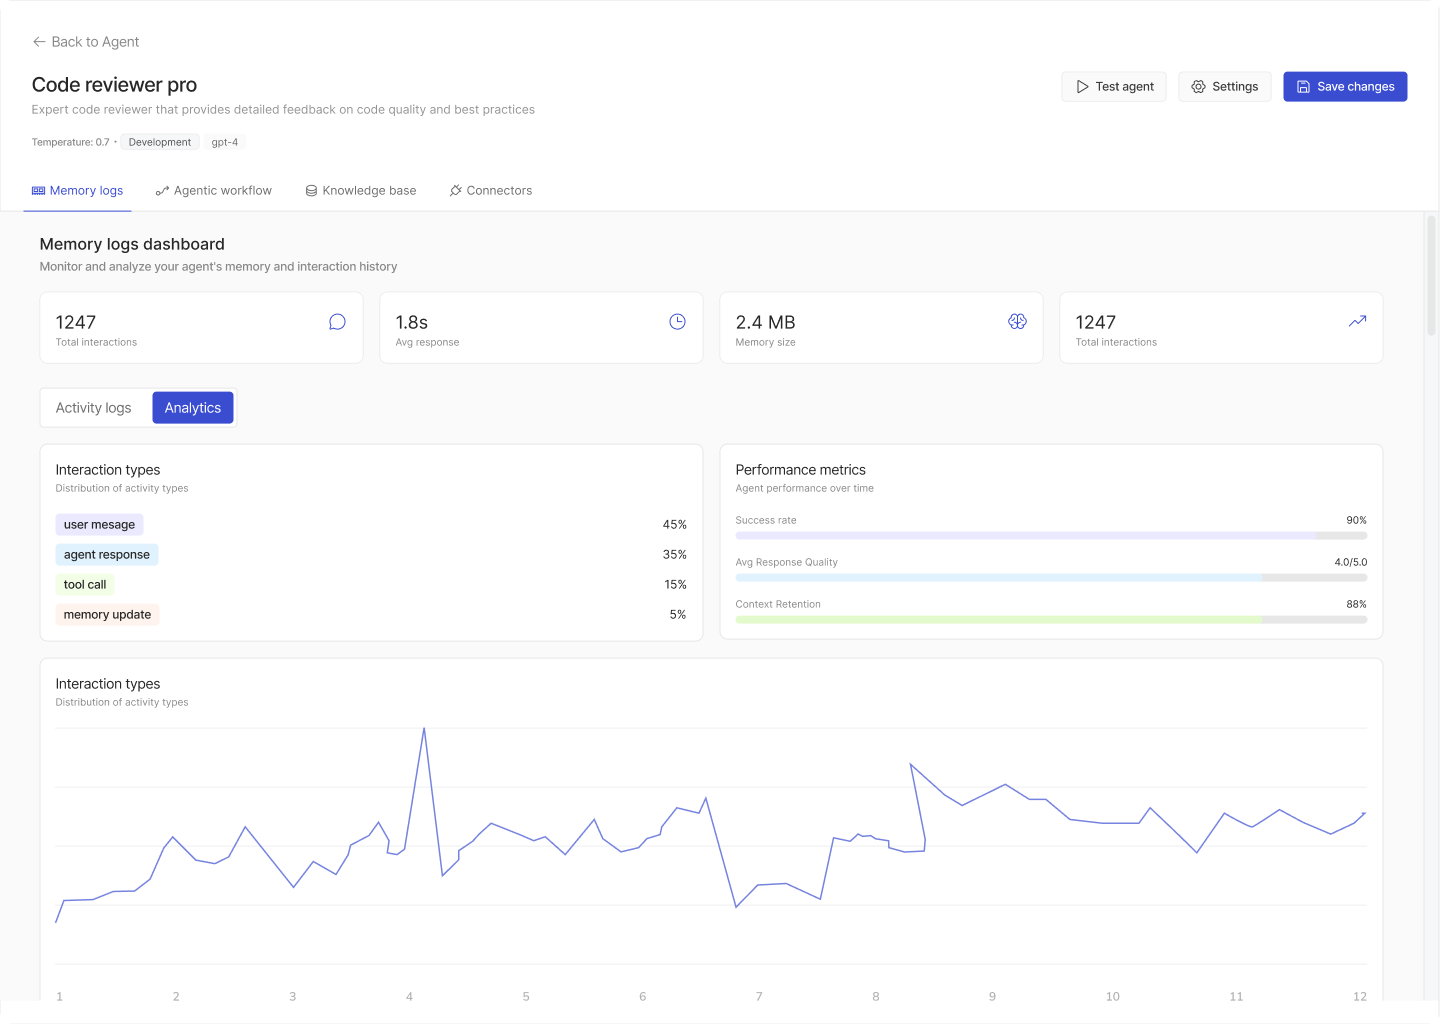The image size is (1440, 1024).
Task: Click the 35% value
Action: click(x=675, y=555)
